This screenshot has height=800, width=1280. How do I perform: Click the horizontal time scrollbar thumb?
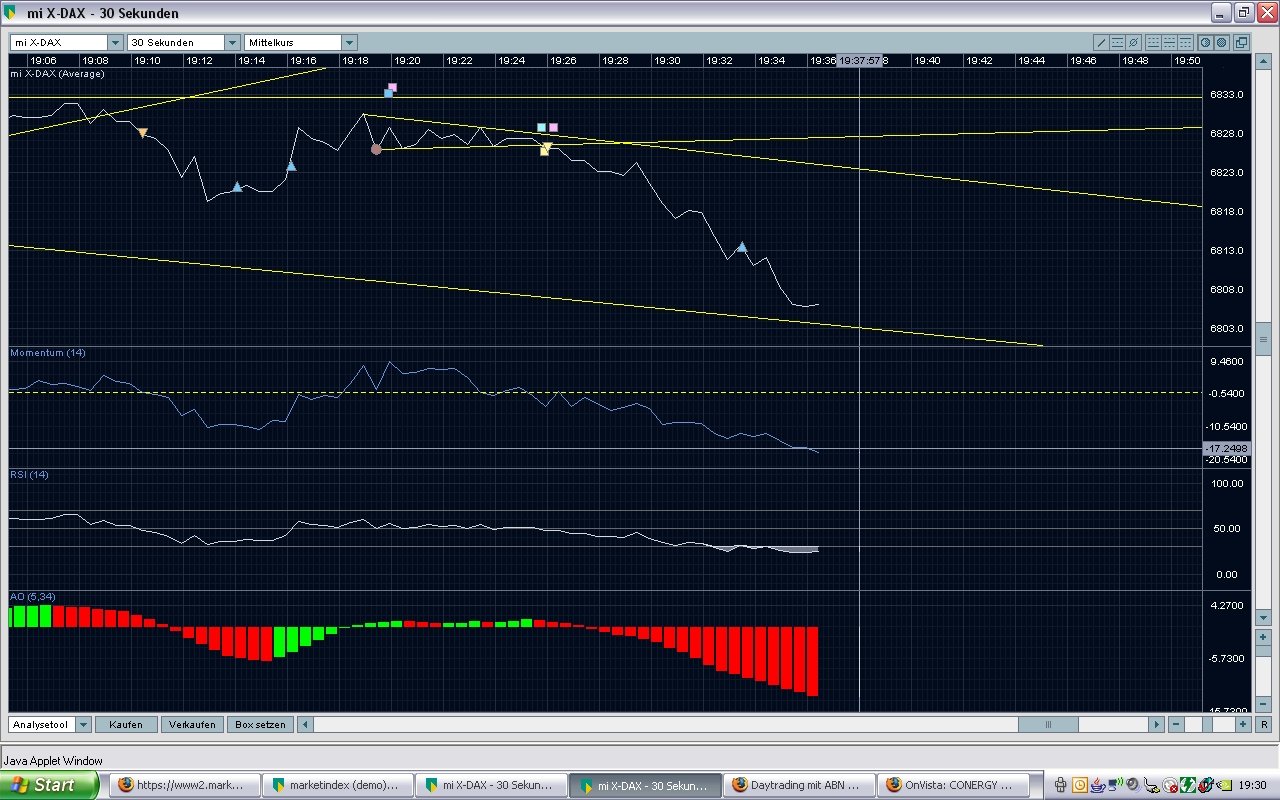(1048, 724)
